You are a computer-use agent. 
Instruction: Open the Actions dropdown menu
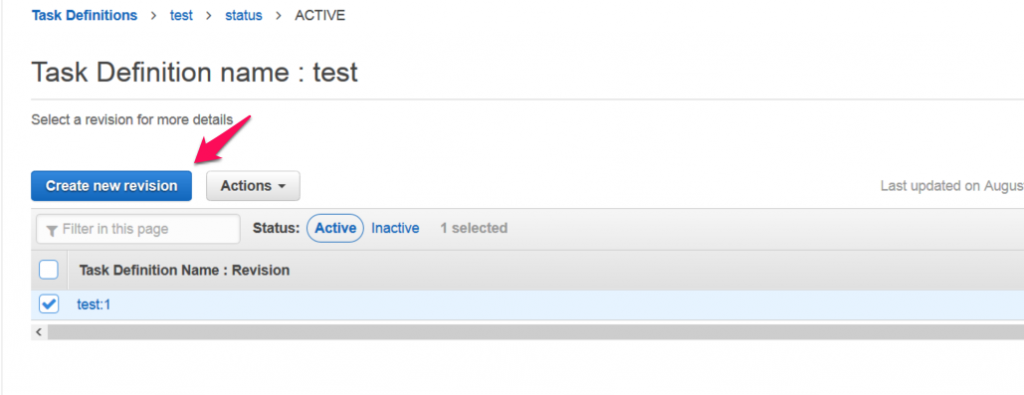(253, 186)
